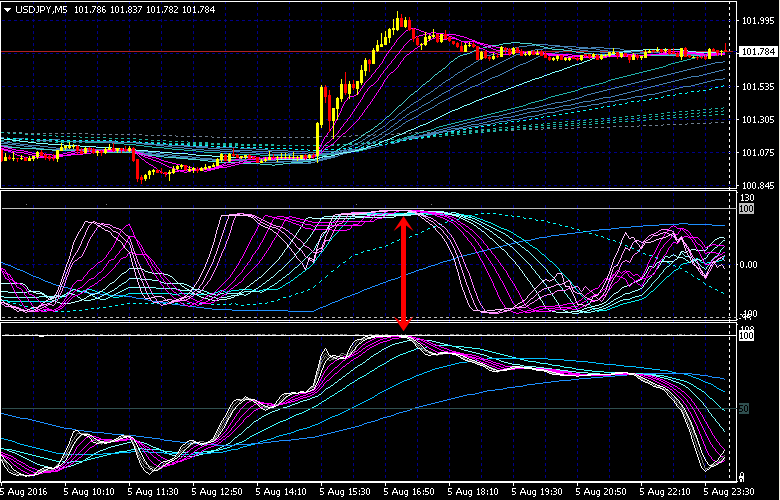The width and height of the screenshot is (780, 500).
Task: Click the 130 scale label of middle indicator
Action: pos(748,198)
